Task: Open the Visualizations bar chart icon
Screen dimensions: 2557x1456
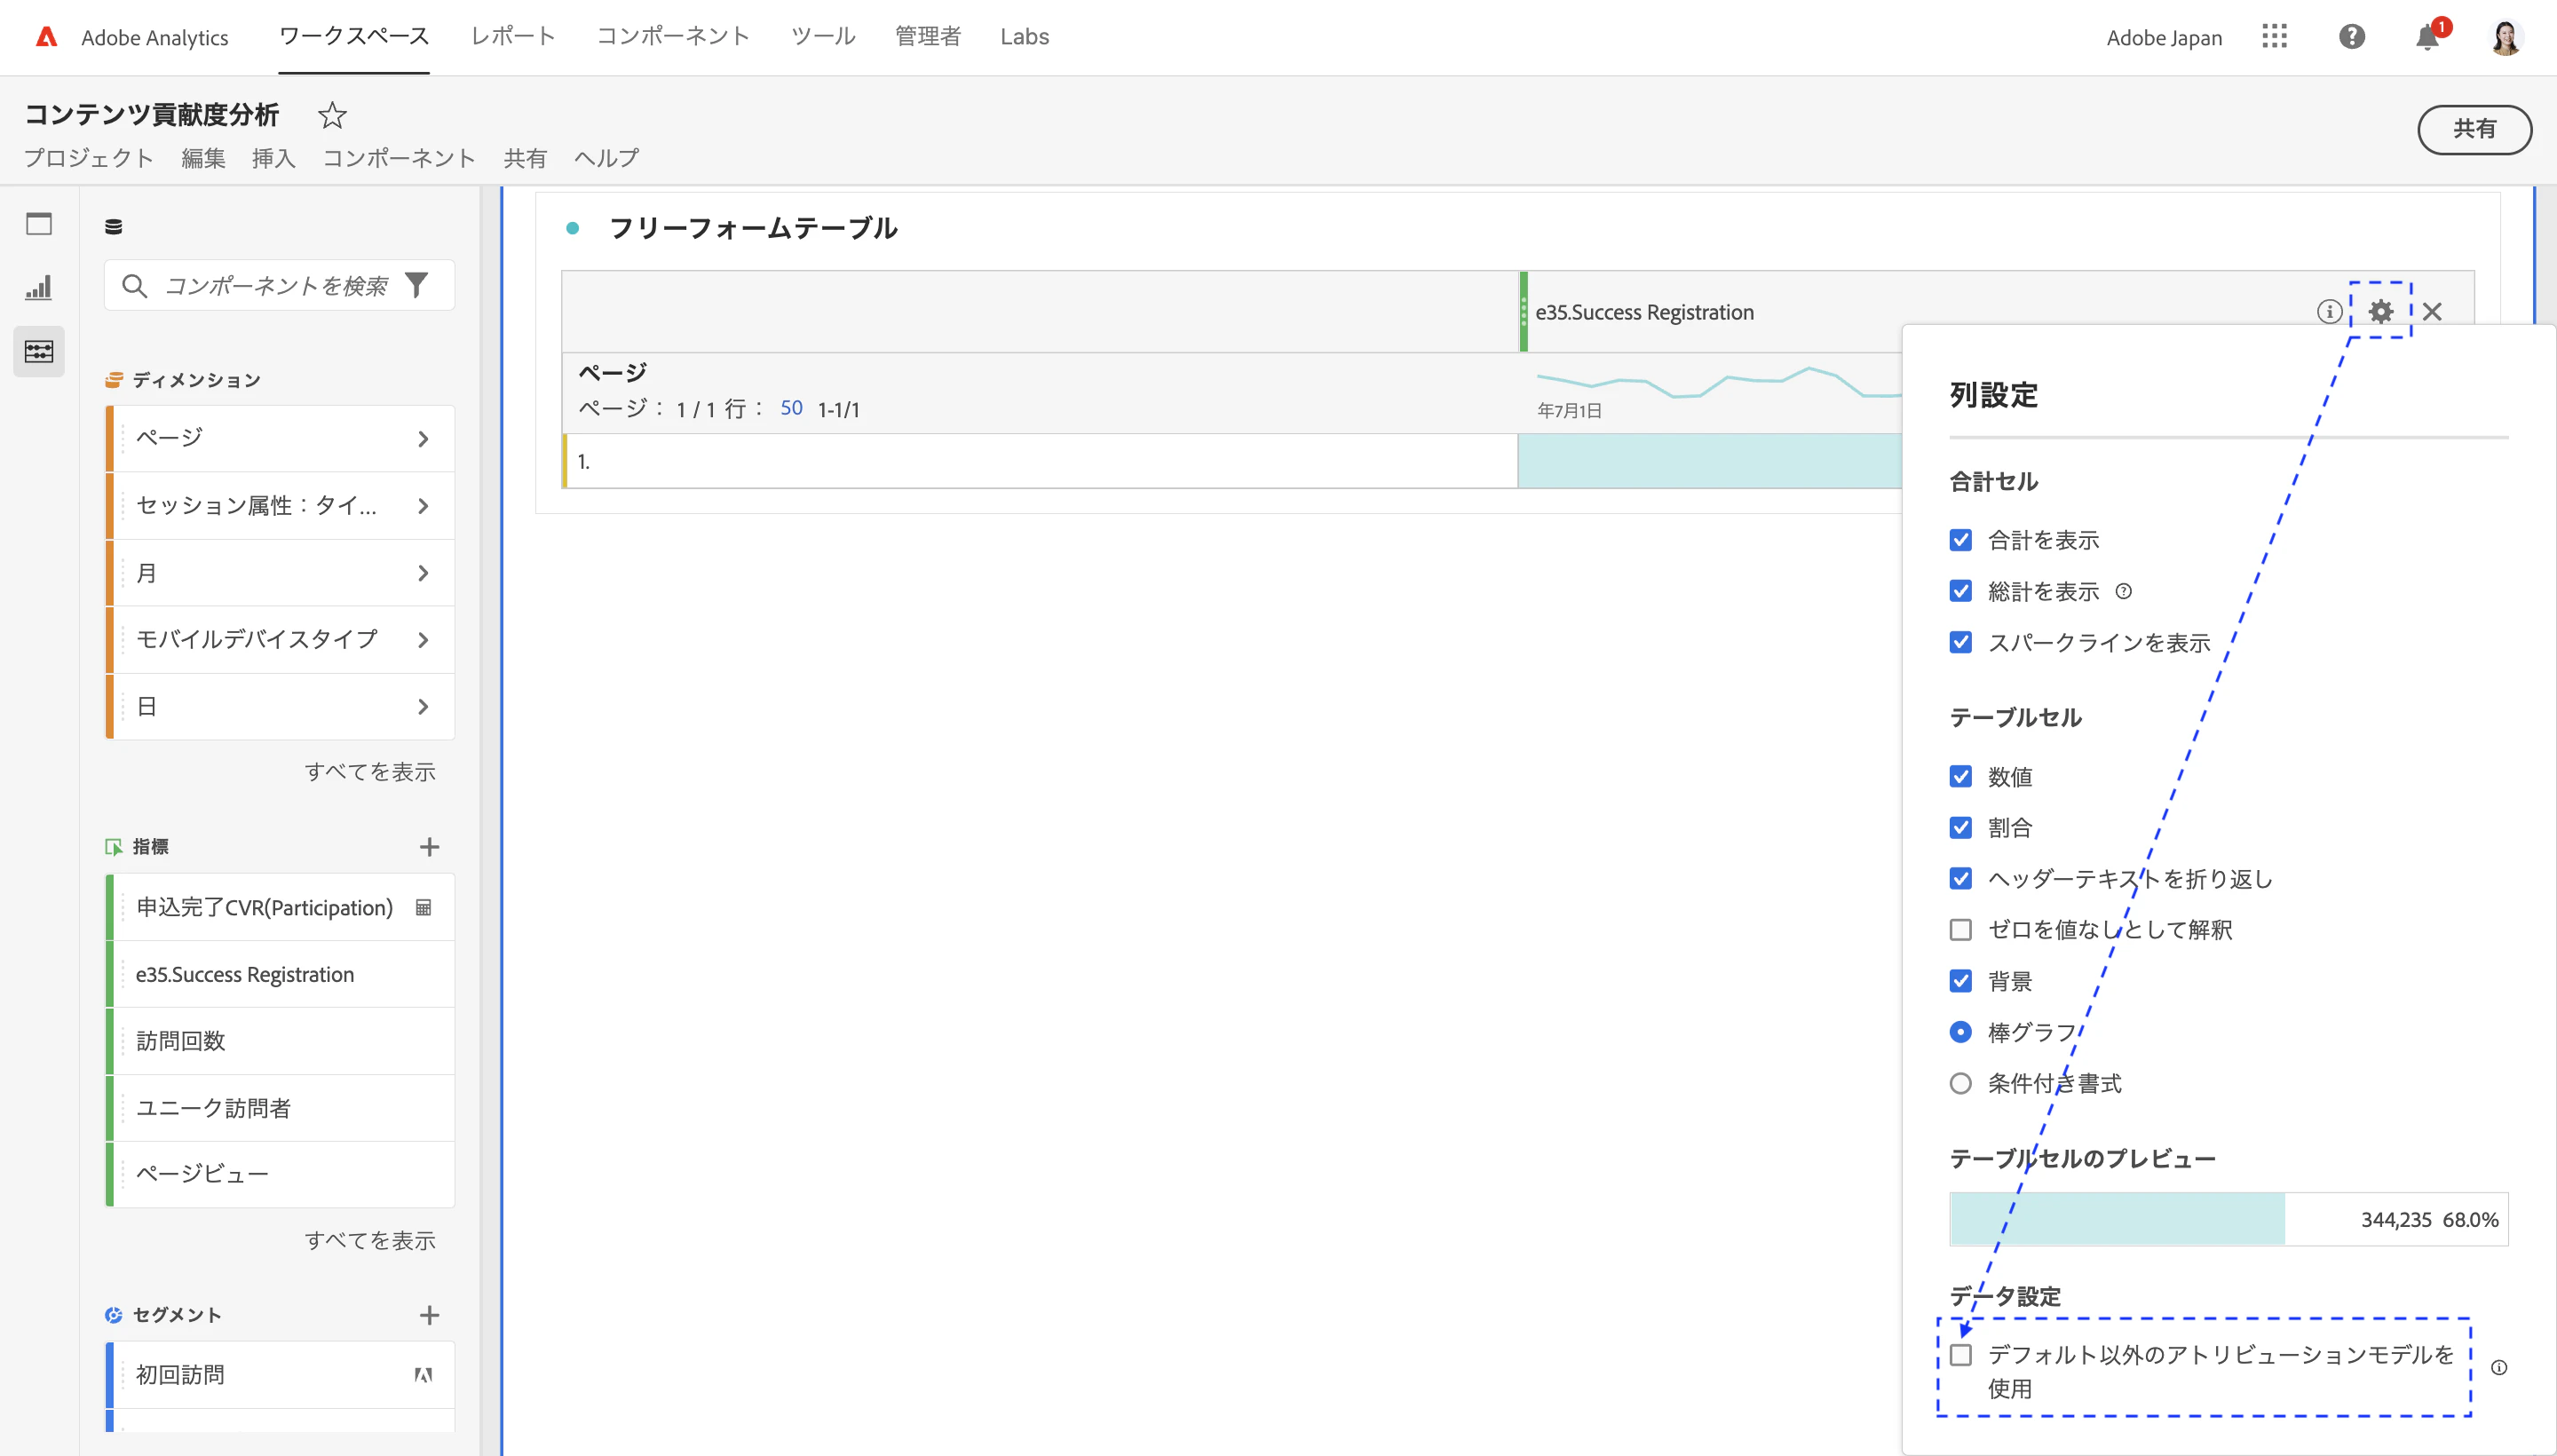Action: click(x=39, y=288)
